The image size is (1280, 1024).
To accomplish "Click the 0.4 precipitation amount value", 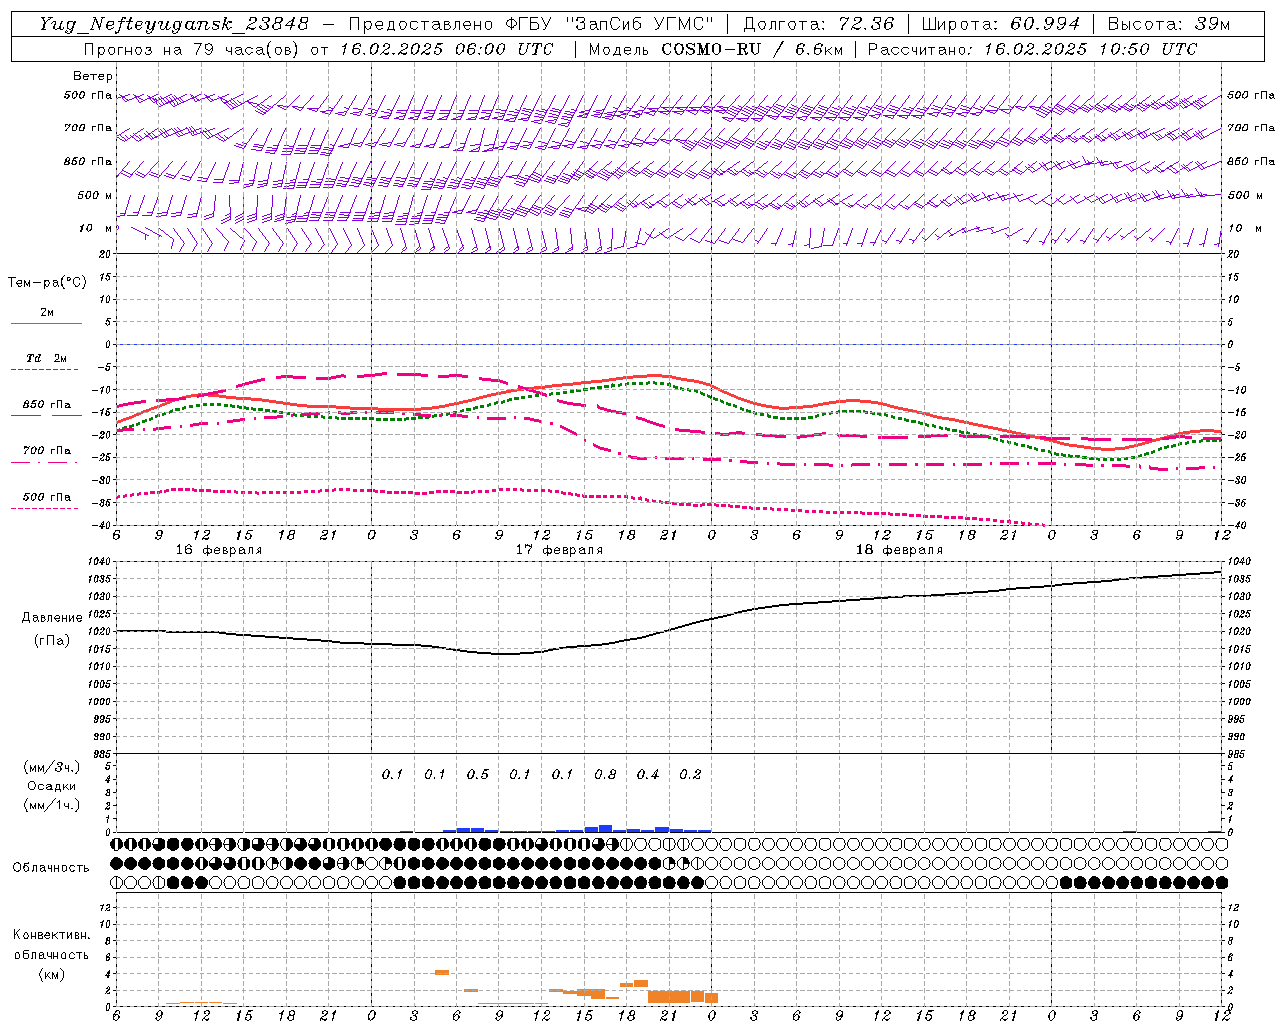I will [x=648, y=775].
